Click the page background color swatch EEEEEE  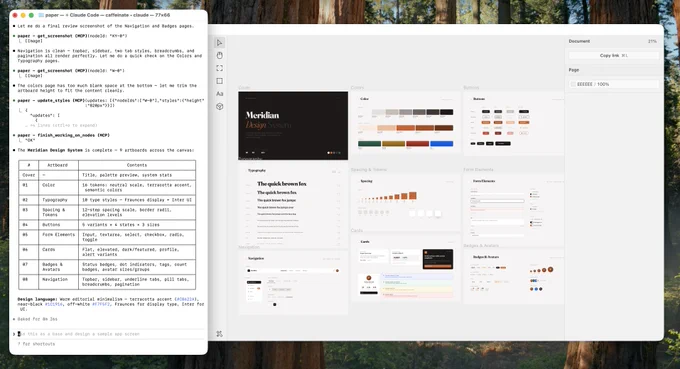point(573,84)
